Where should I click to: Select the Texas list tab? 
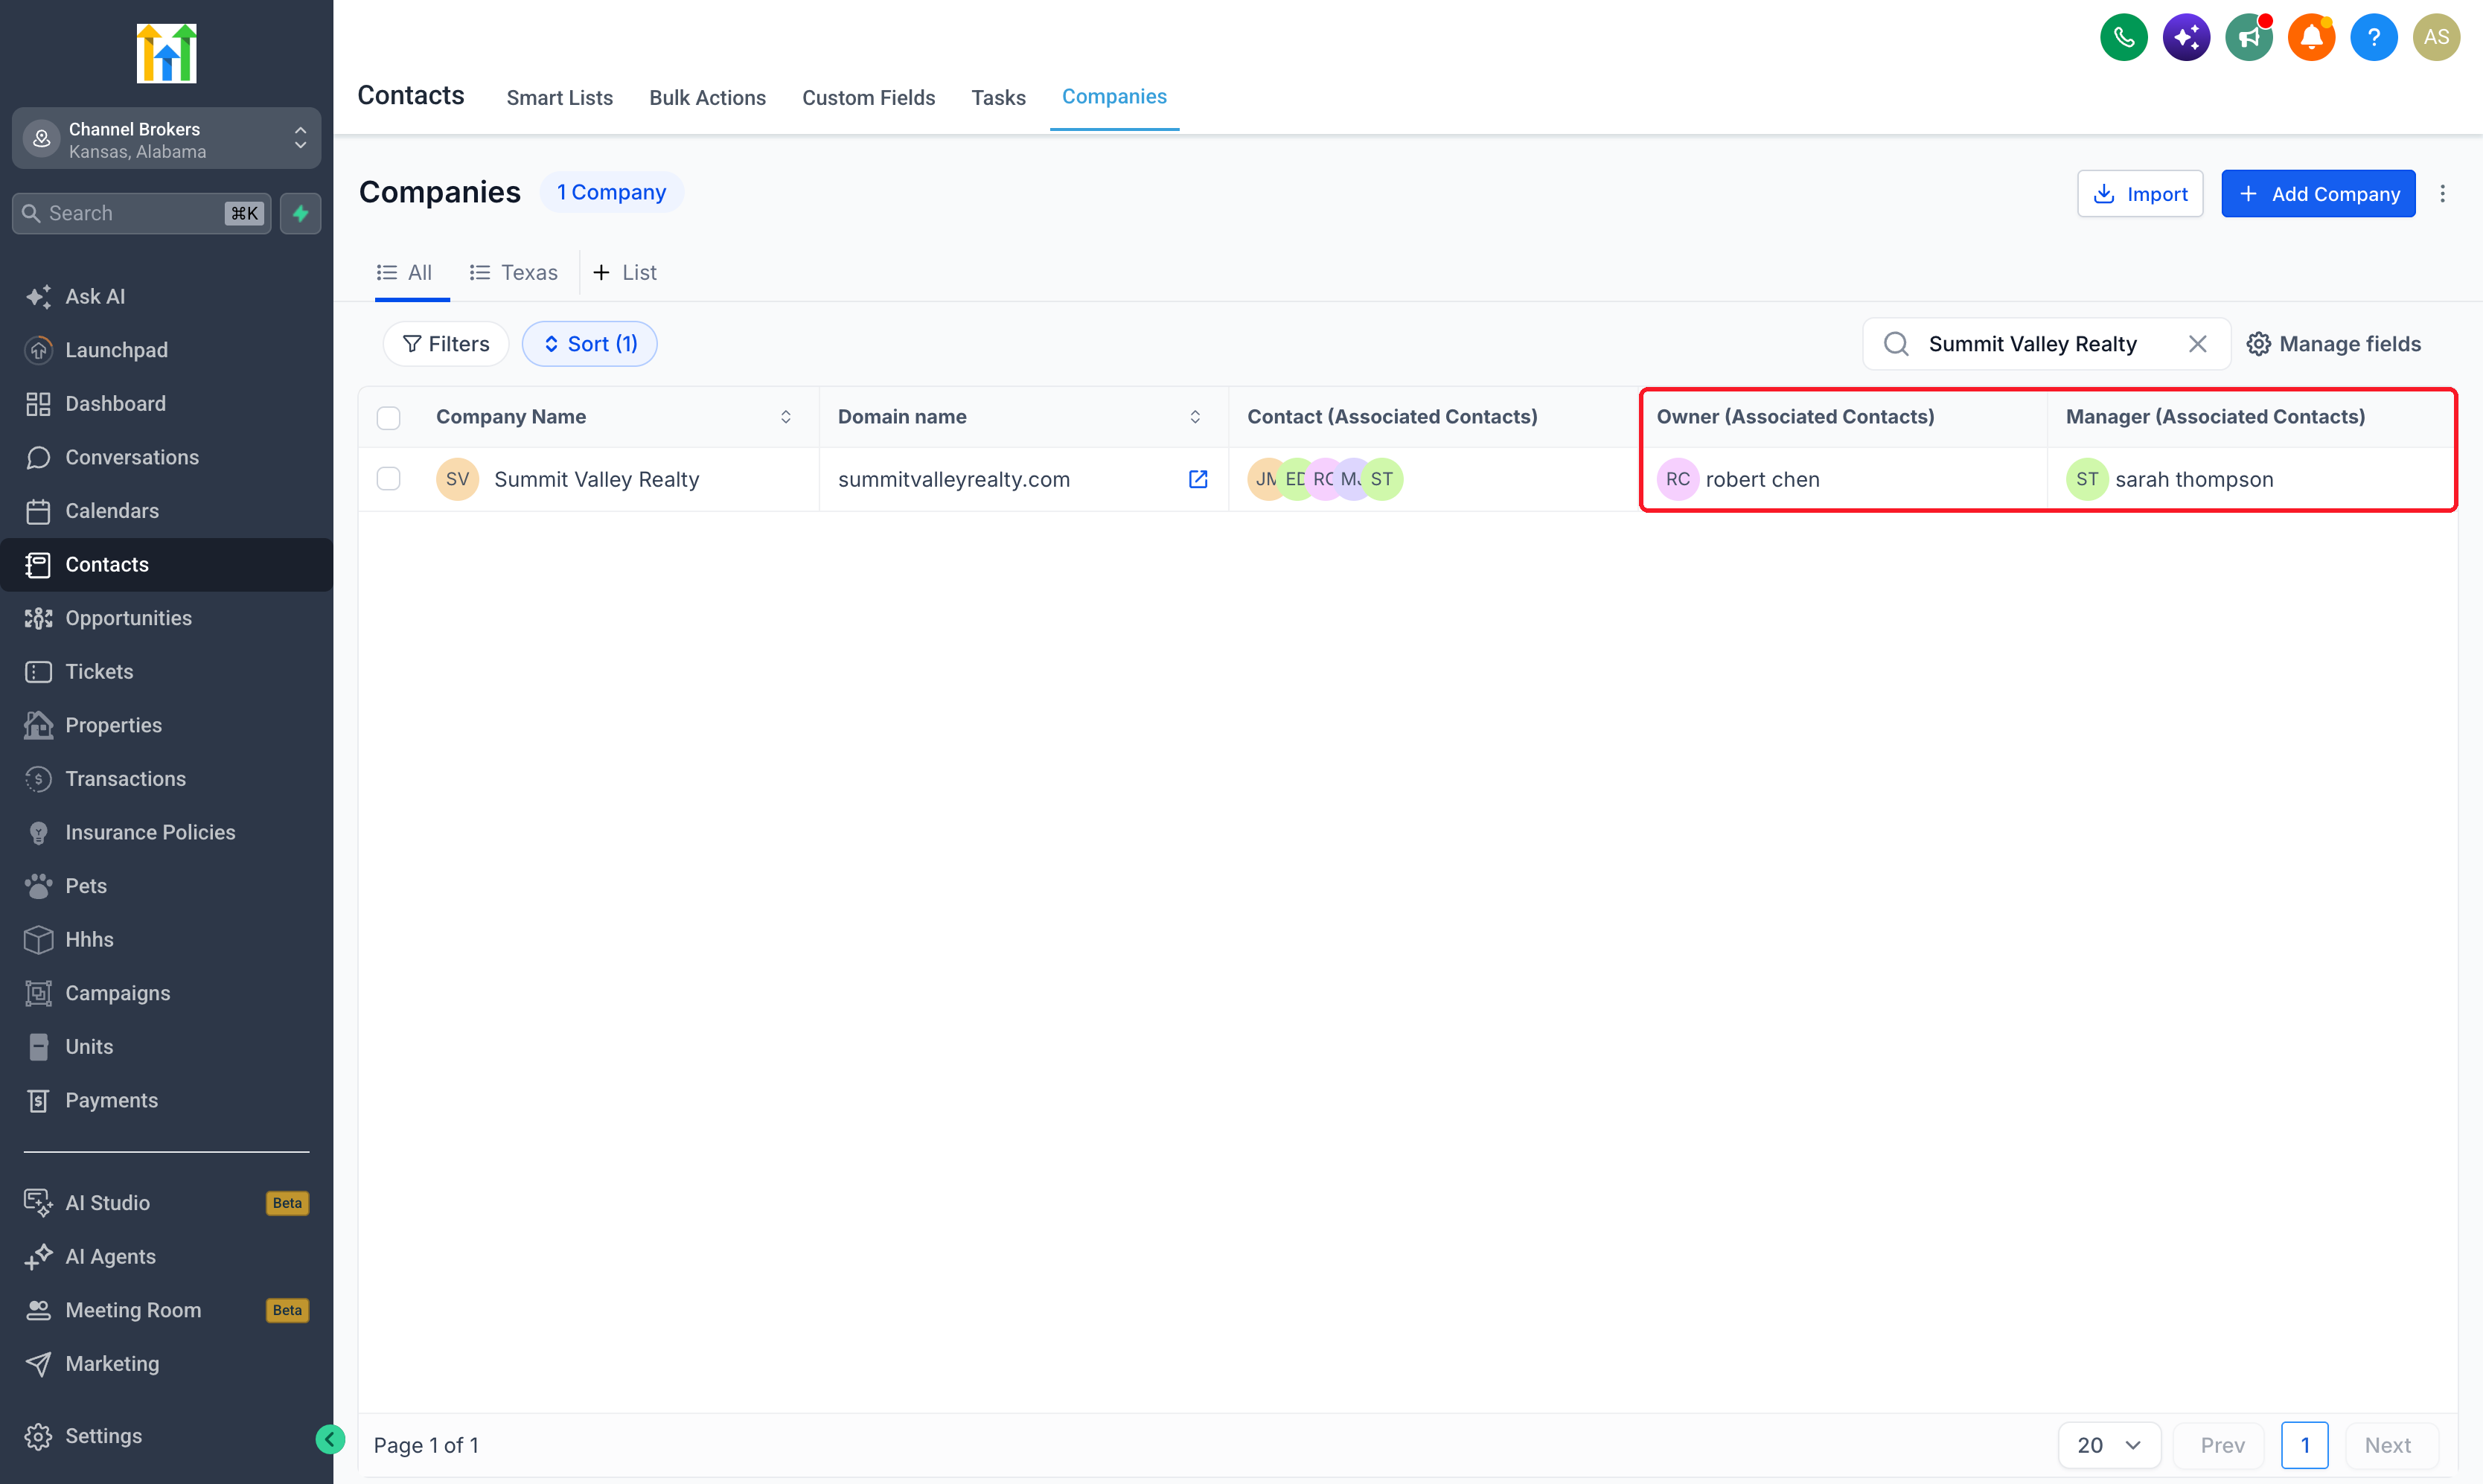(514, 273)
